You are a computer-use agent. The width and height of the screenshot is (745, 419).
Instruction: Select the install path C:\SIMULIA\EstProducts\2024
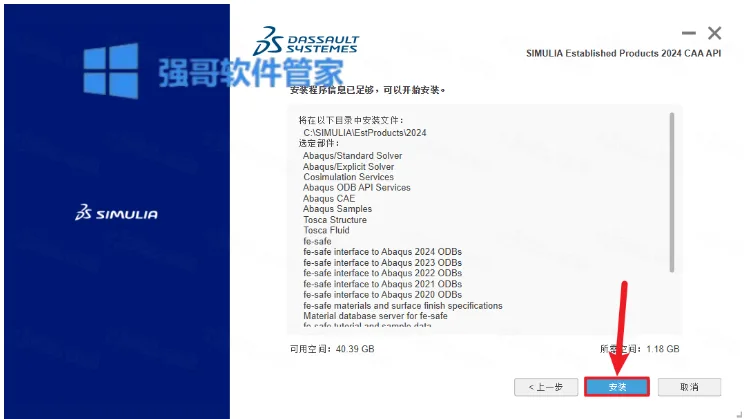(x=365, y=133)
